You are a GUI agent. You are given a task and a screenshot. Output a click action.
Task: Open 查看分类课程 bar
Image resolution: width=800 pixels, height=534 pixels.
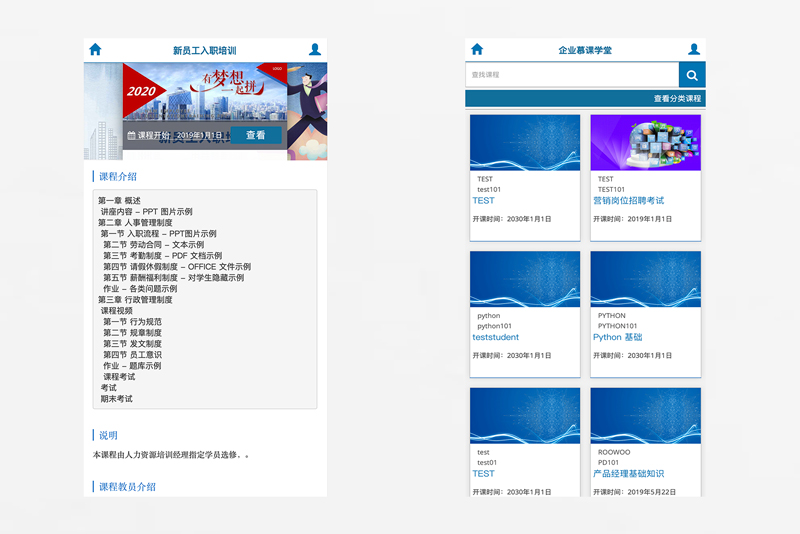[585, 98]
